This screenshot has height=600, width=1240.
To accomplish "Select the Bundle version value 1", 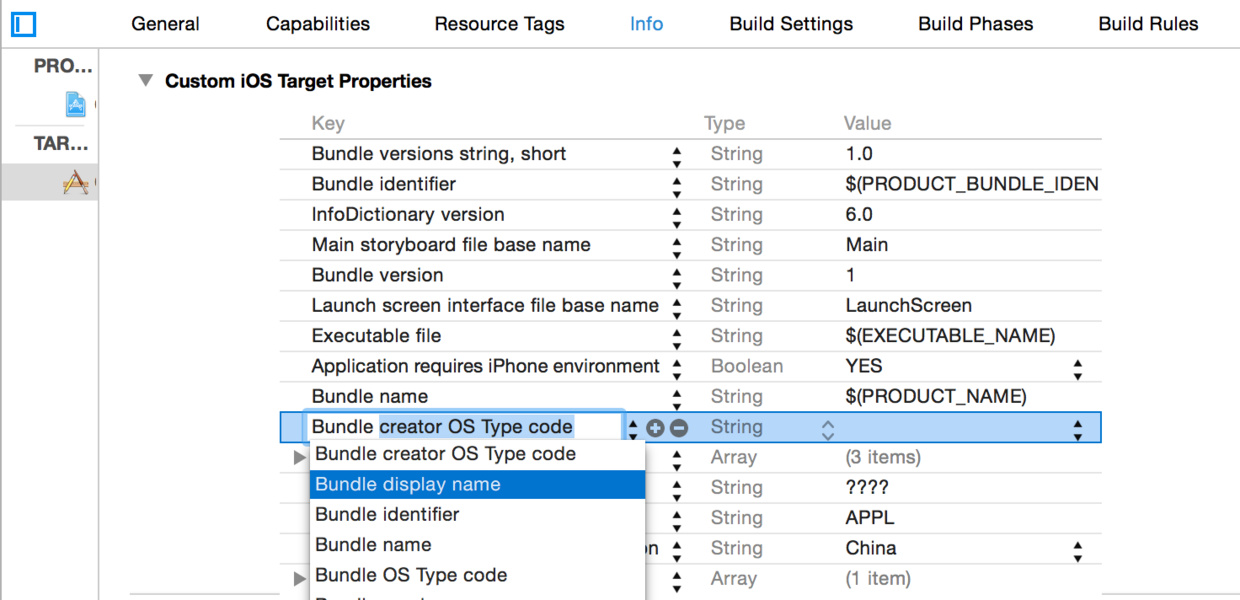I will pyautogui.click(x=851, y=275).
